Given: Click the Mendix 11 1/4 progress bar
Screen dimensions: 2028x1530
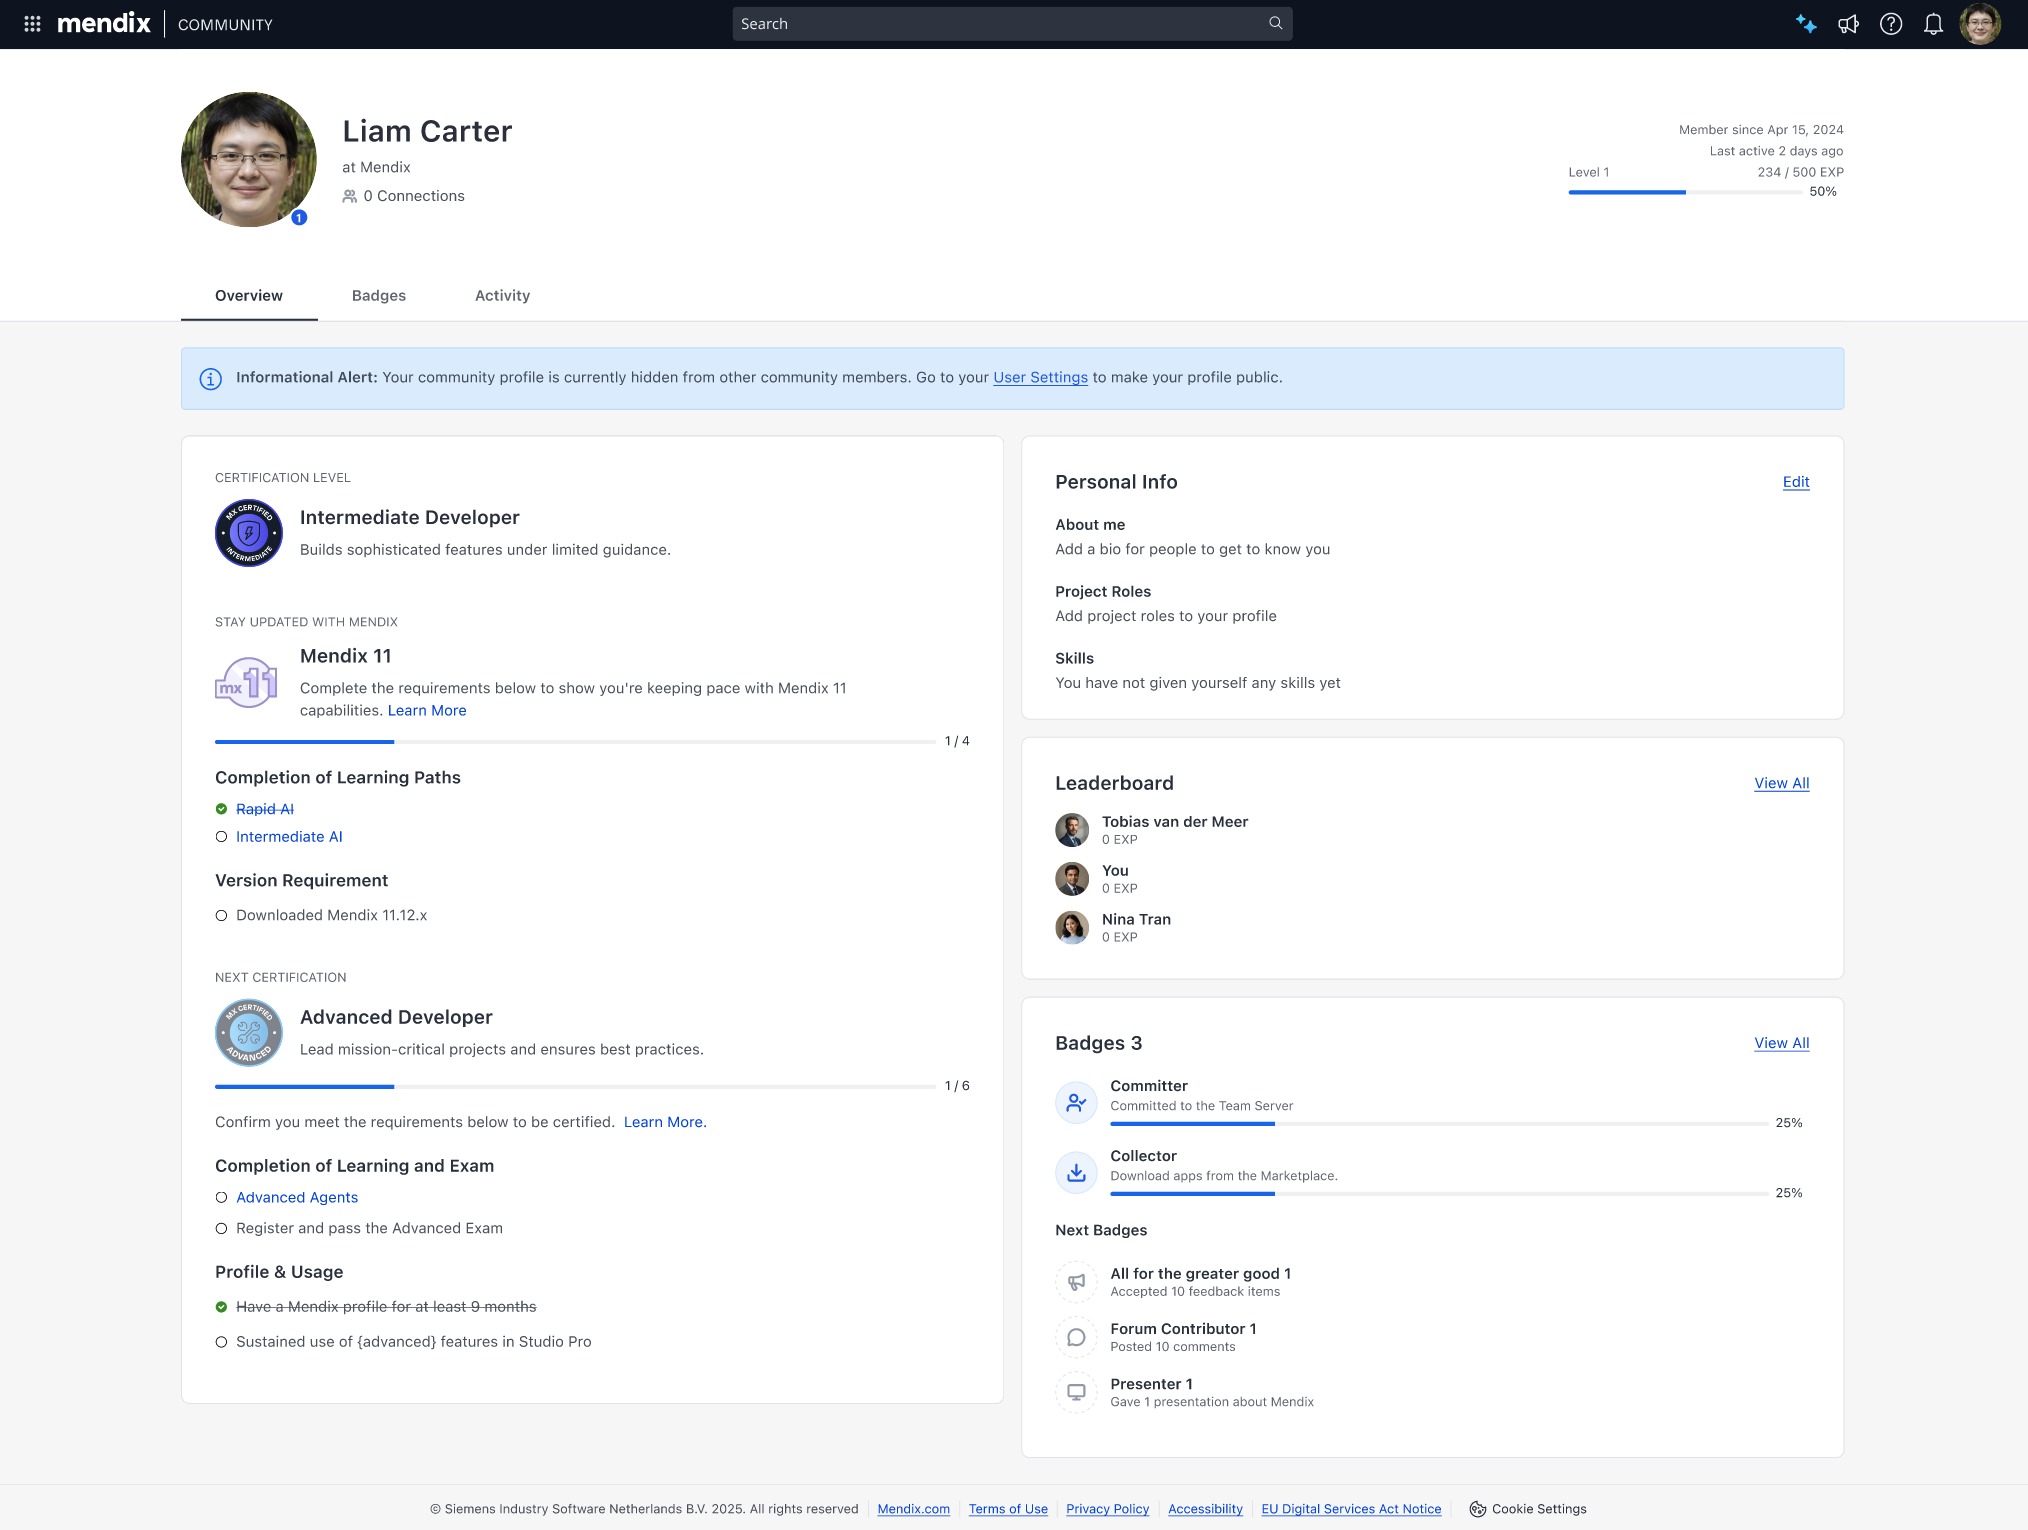Looking at the screenshot, I should [x=575, y=742].
